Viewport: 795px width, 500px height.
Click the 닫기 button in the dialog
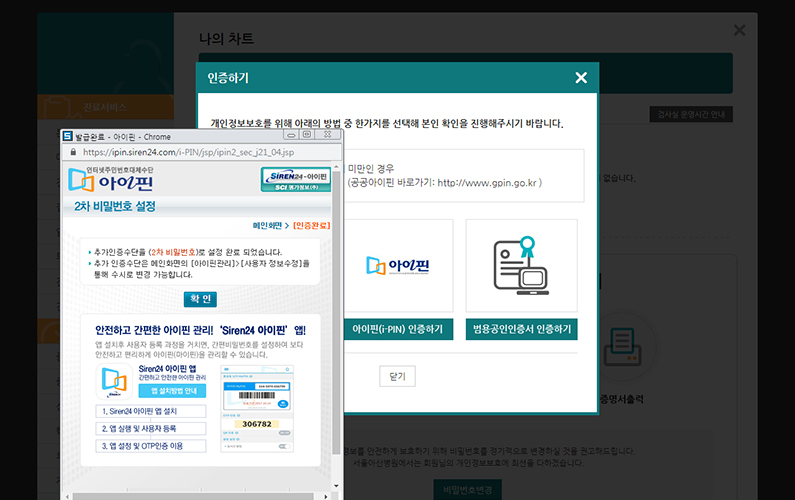click(x=398, y=376)
